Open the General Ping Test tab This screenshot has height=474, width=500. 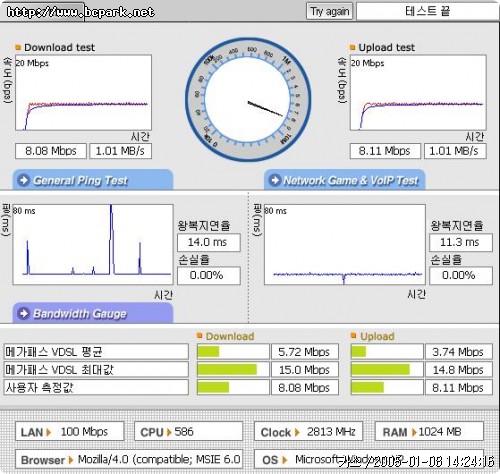[93, 180]
